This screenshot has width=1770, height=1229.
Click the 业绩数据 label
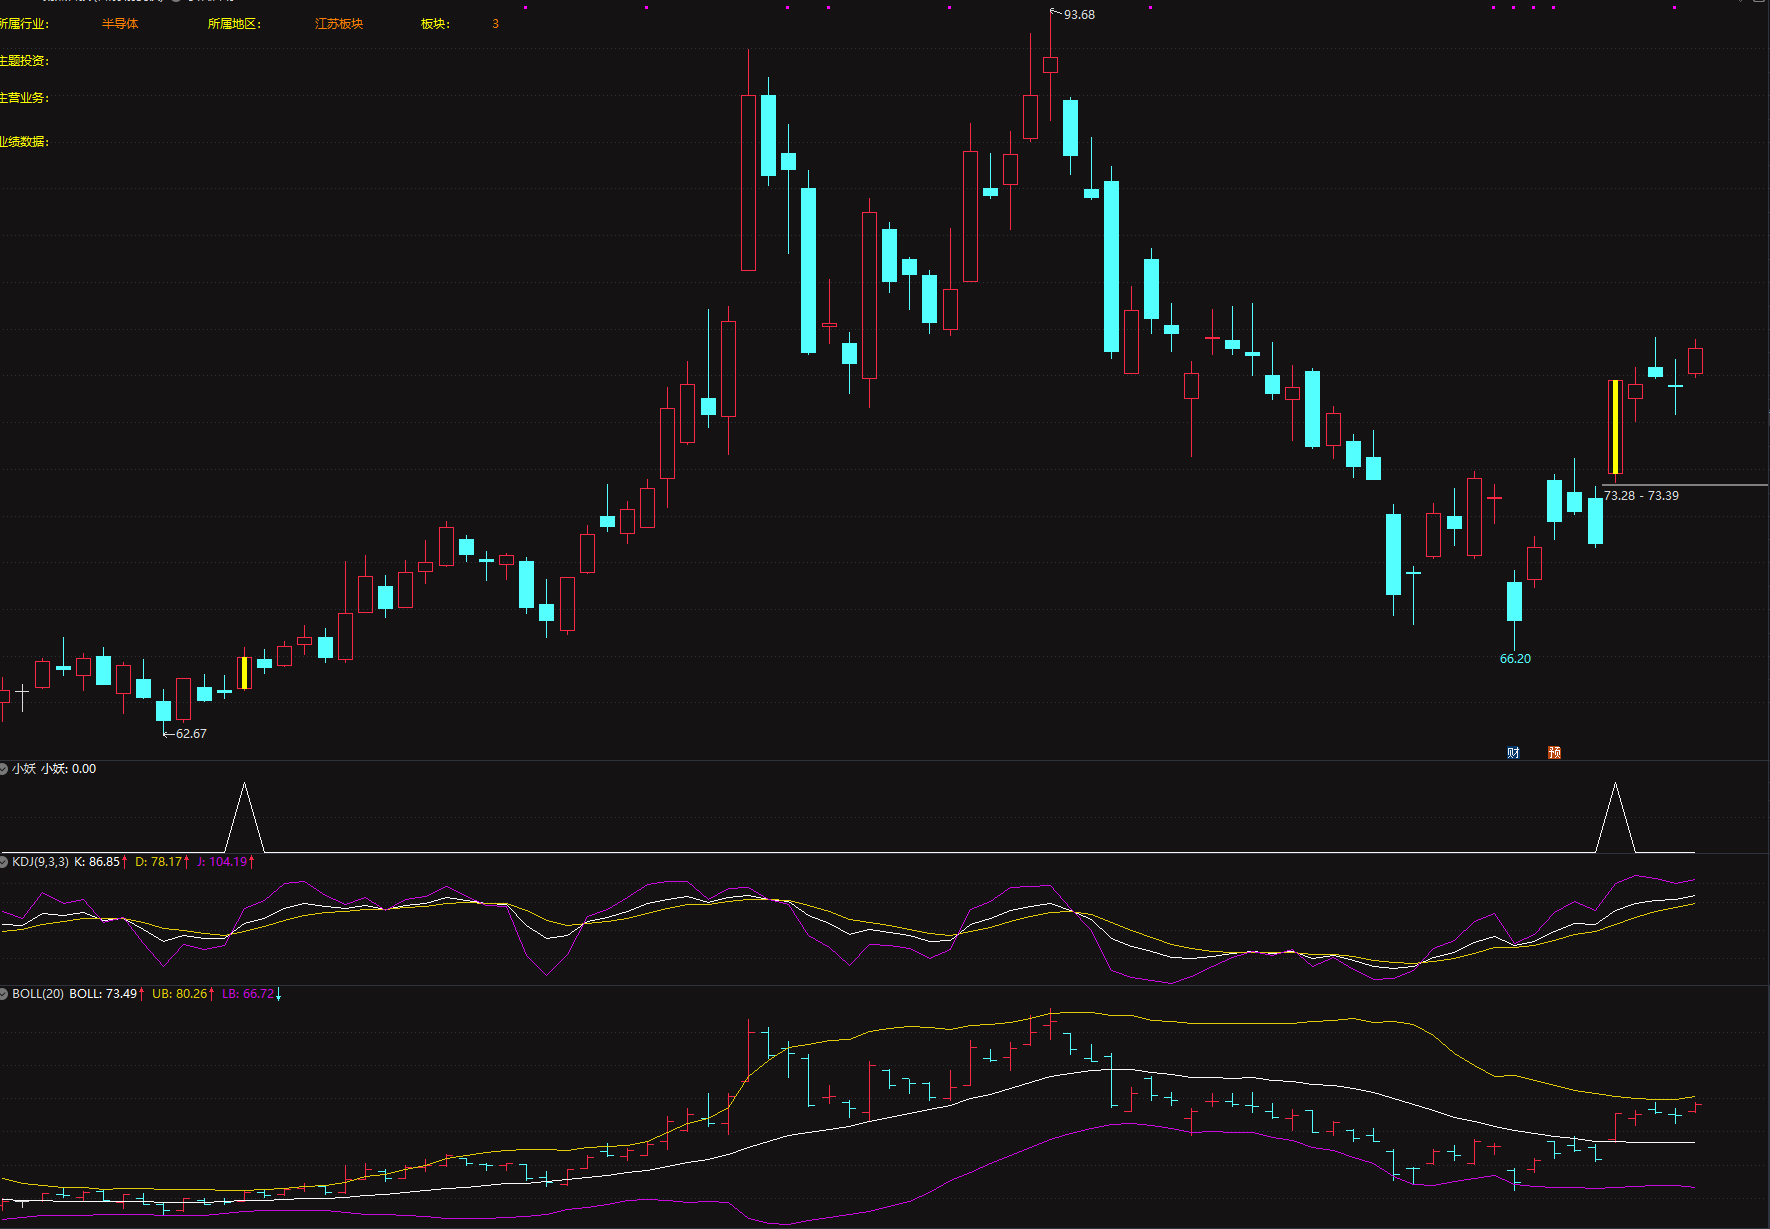tap(24, 142)
